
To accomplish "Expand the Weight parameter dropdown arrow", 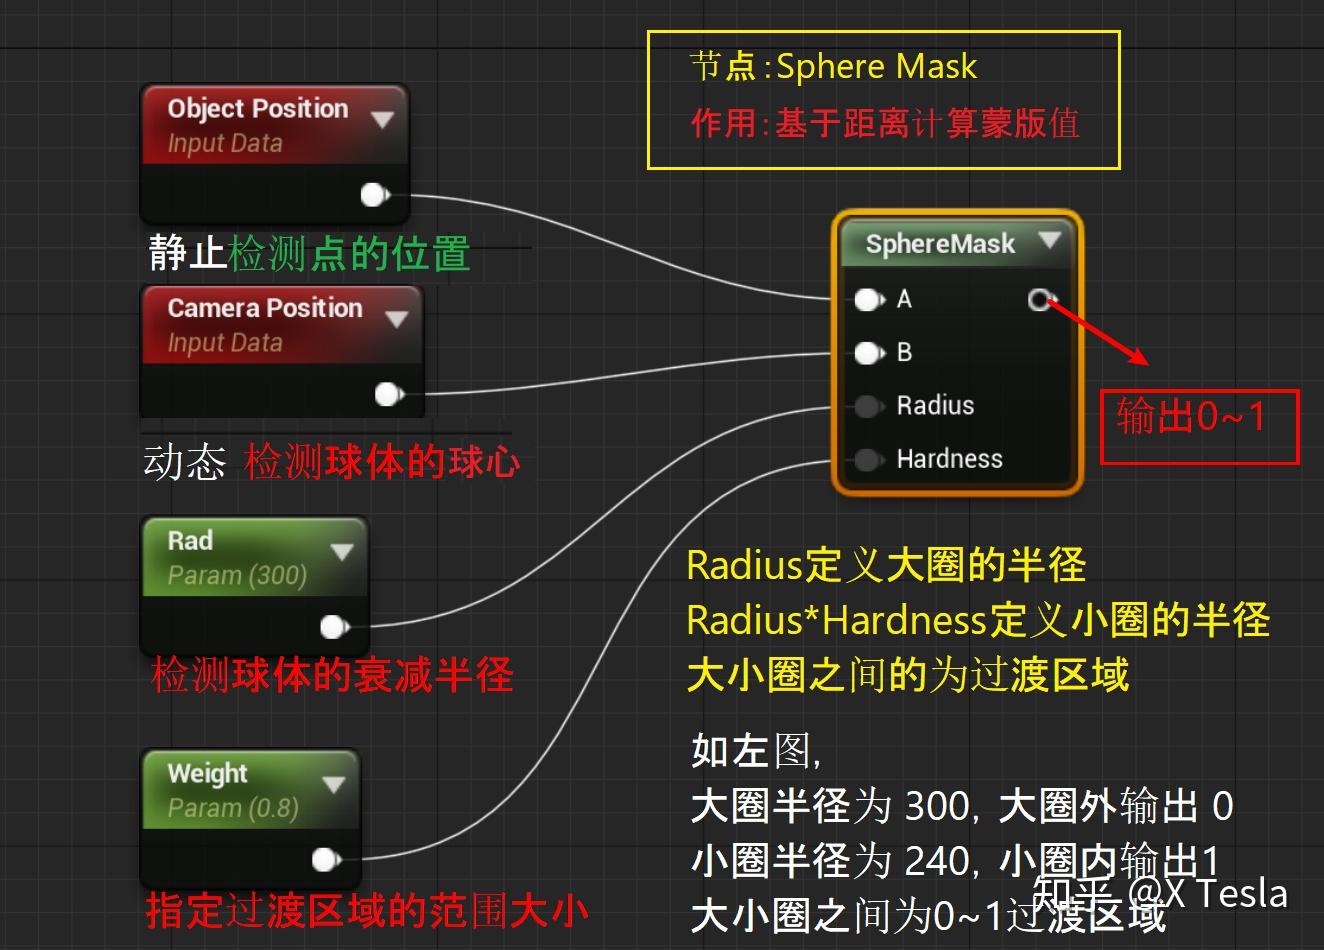I will click(x=333, y=785).
